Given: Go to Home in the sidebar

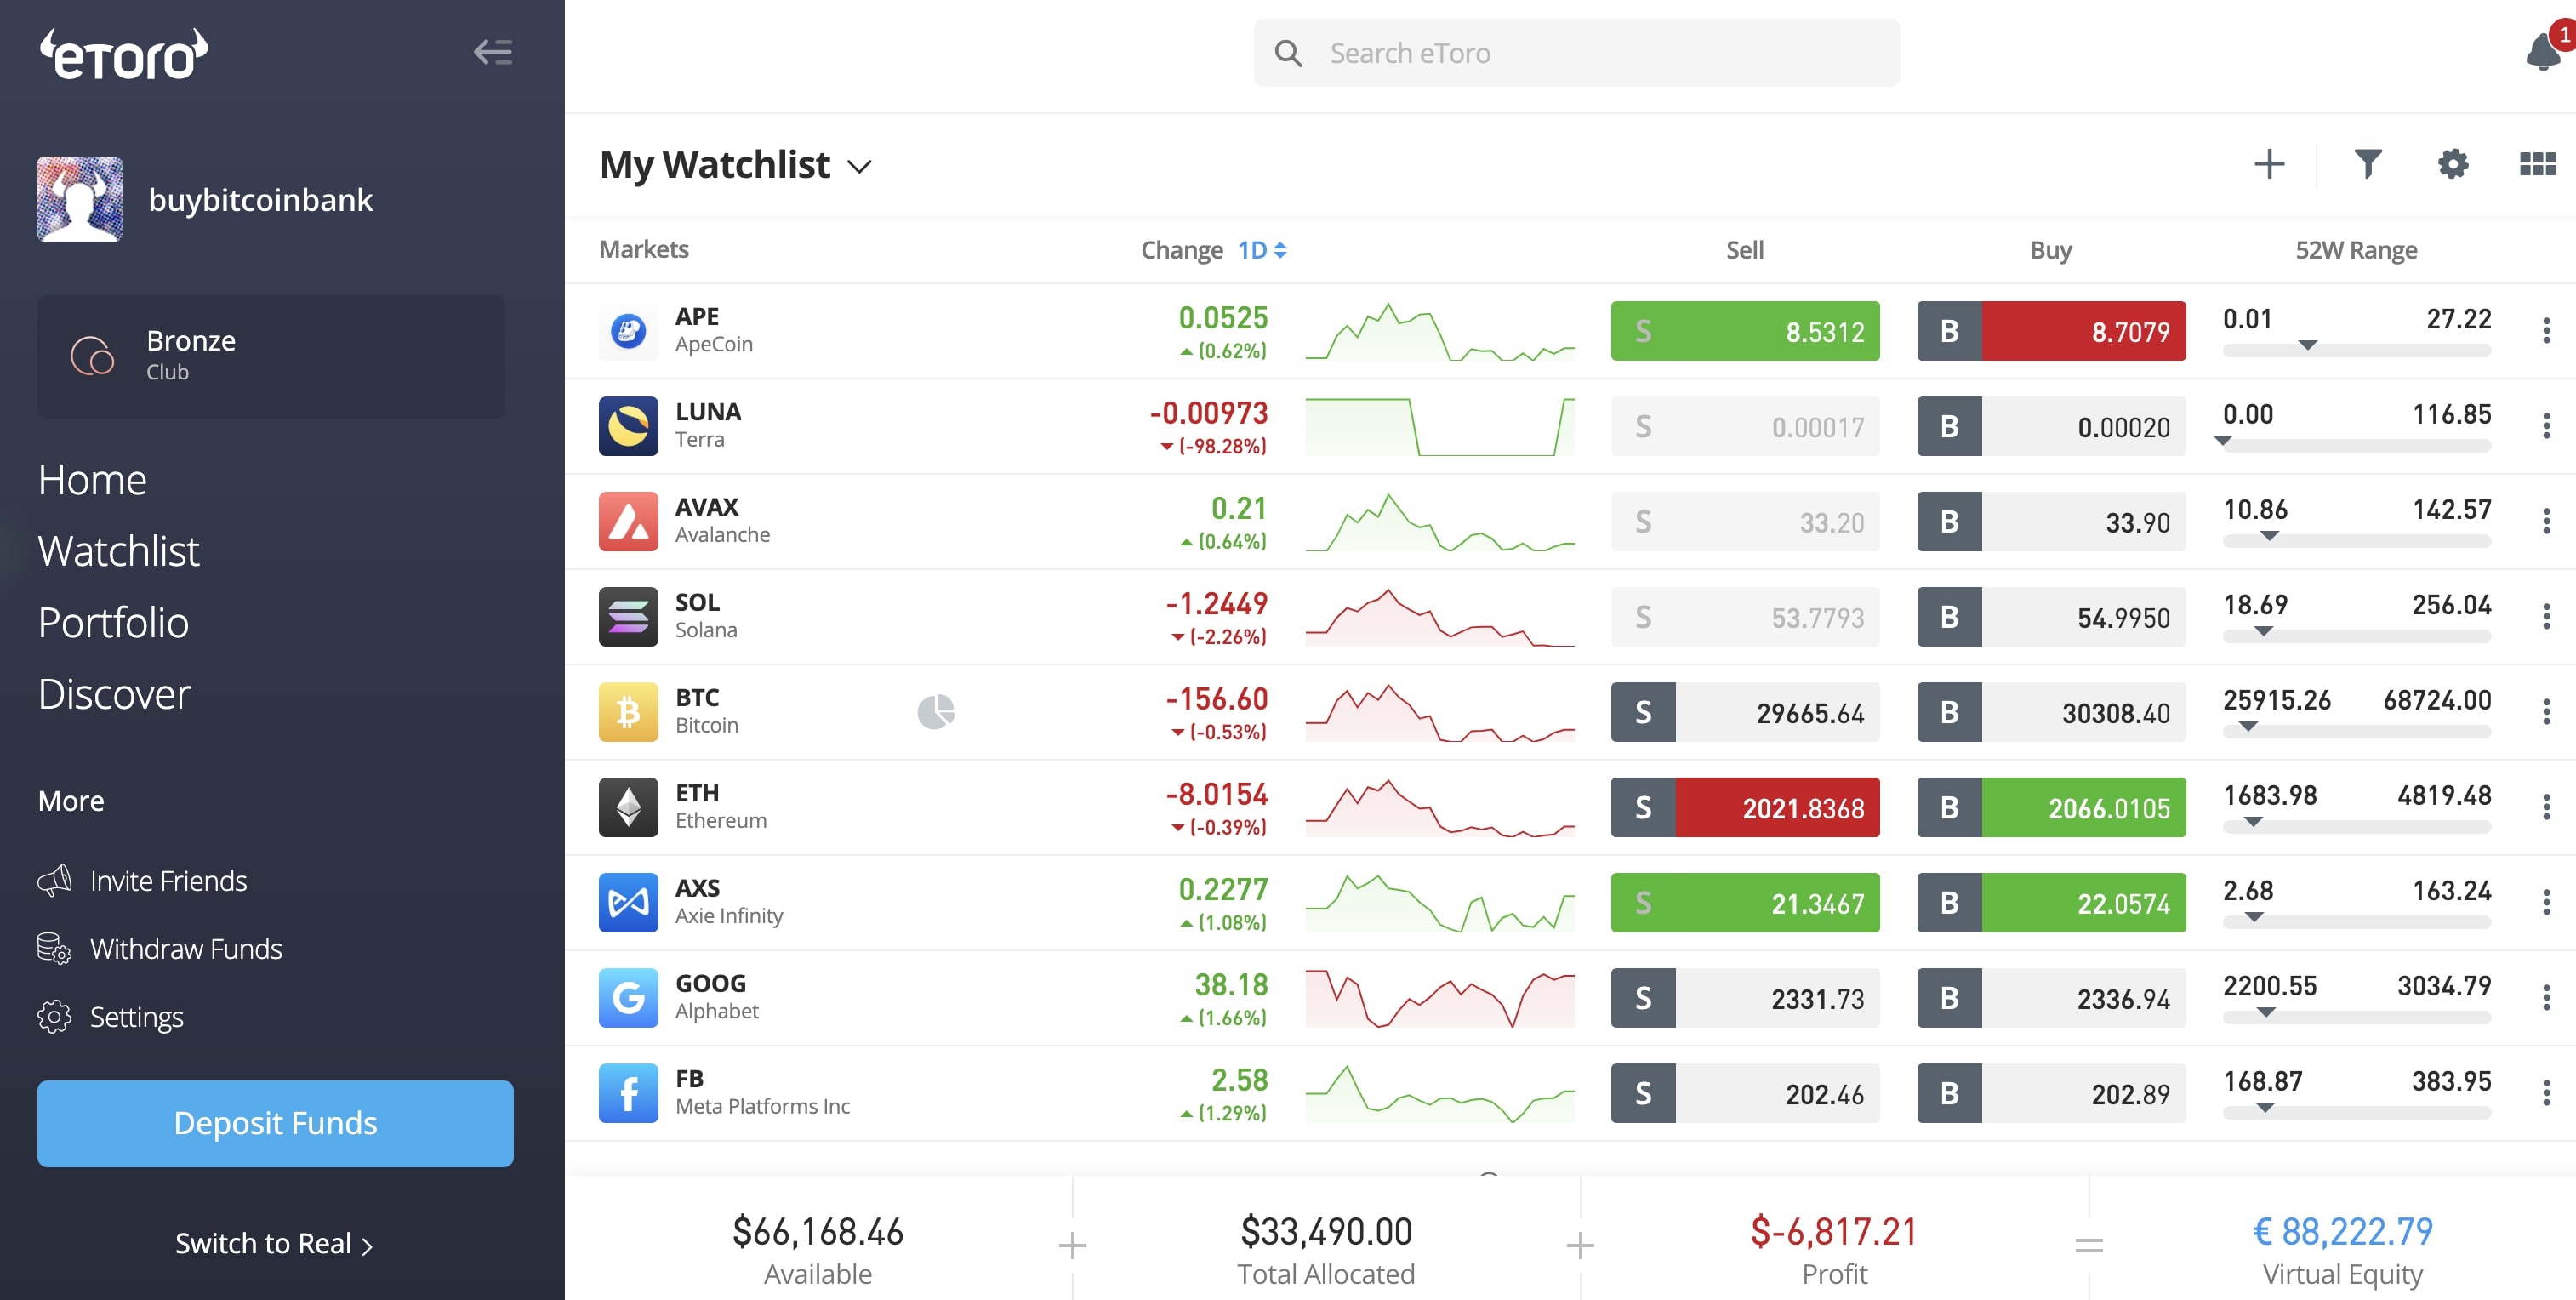Looking at the screenshot, I should [x=92, y=480].
